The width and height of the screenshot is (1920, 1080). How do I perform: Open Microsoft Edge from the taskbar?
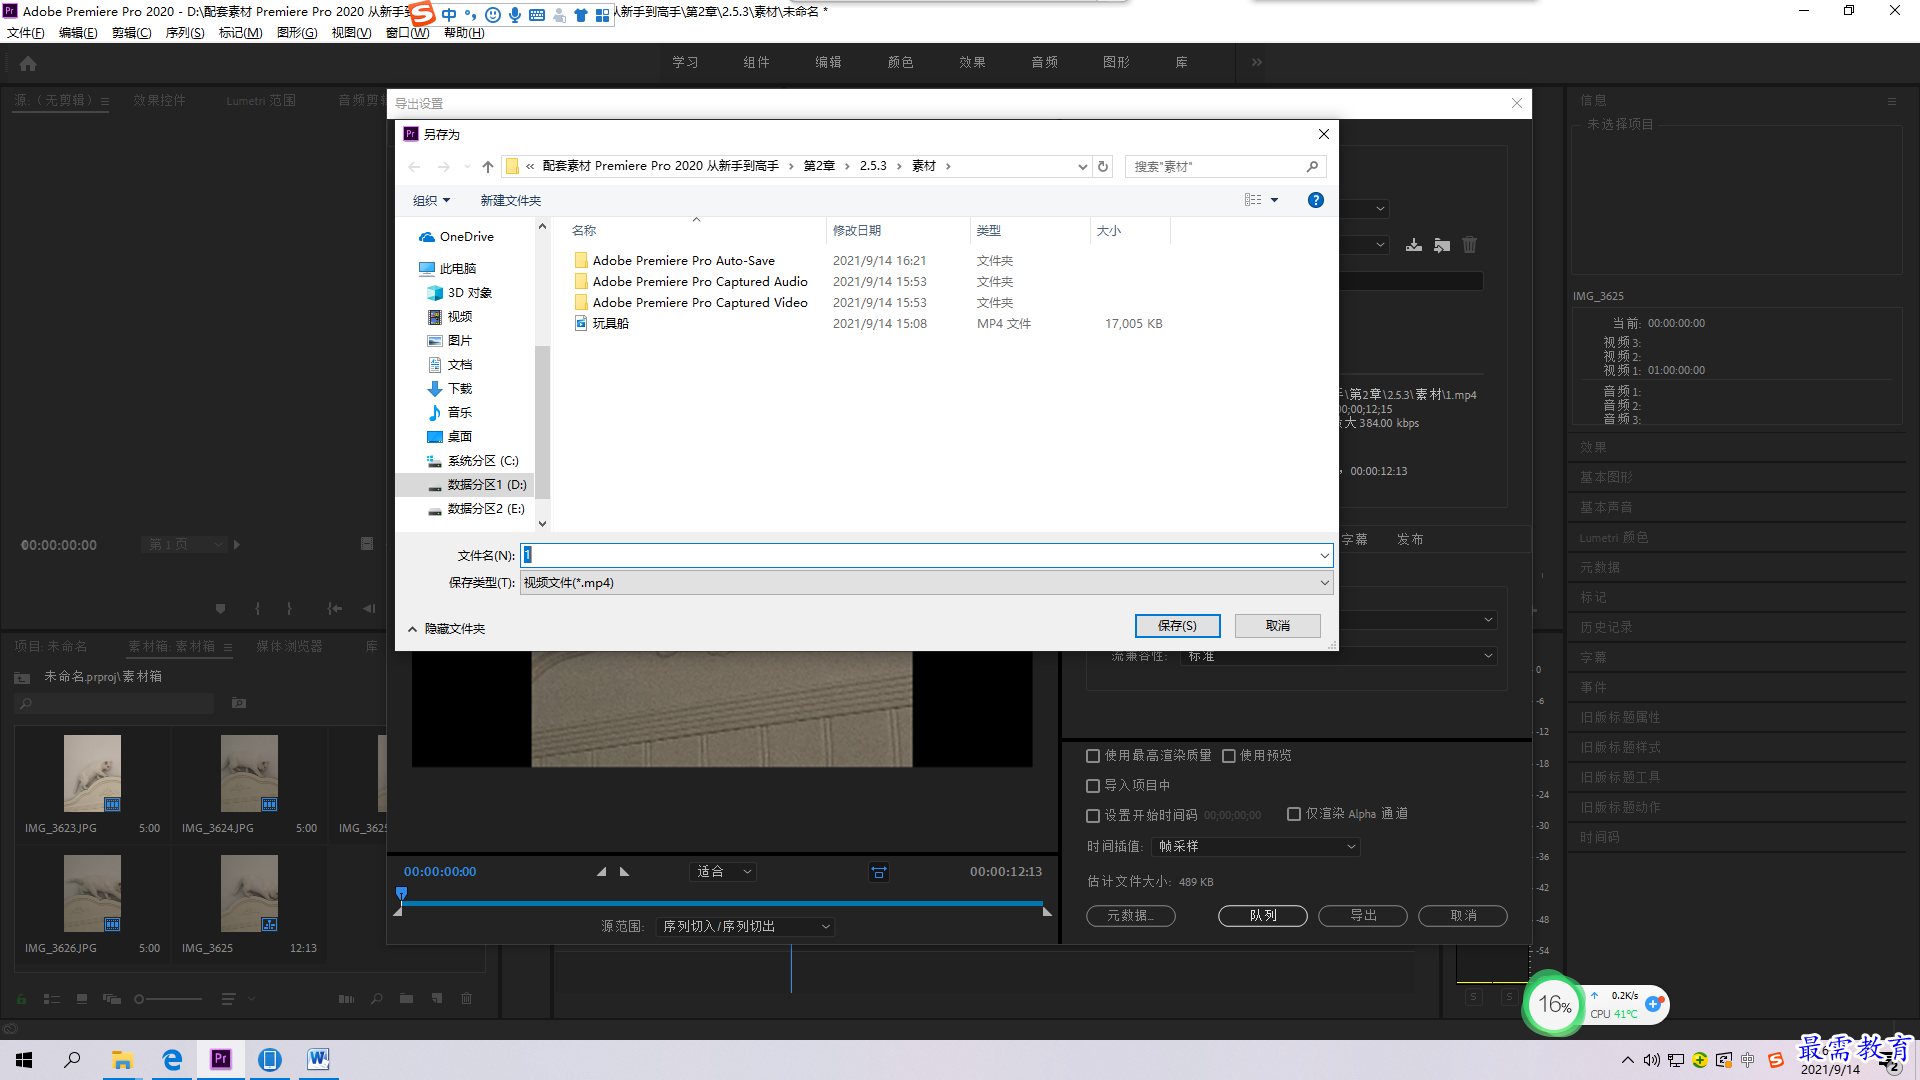[172, 1060]
